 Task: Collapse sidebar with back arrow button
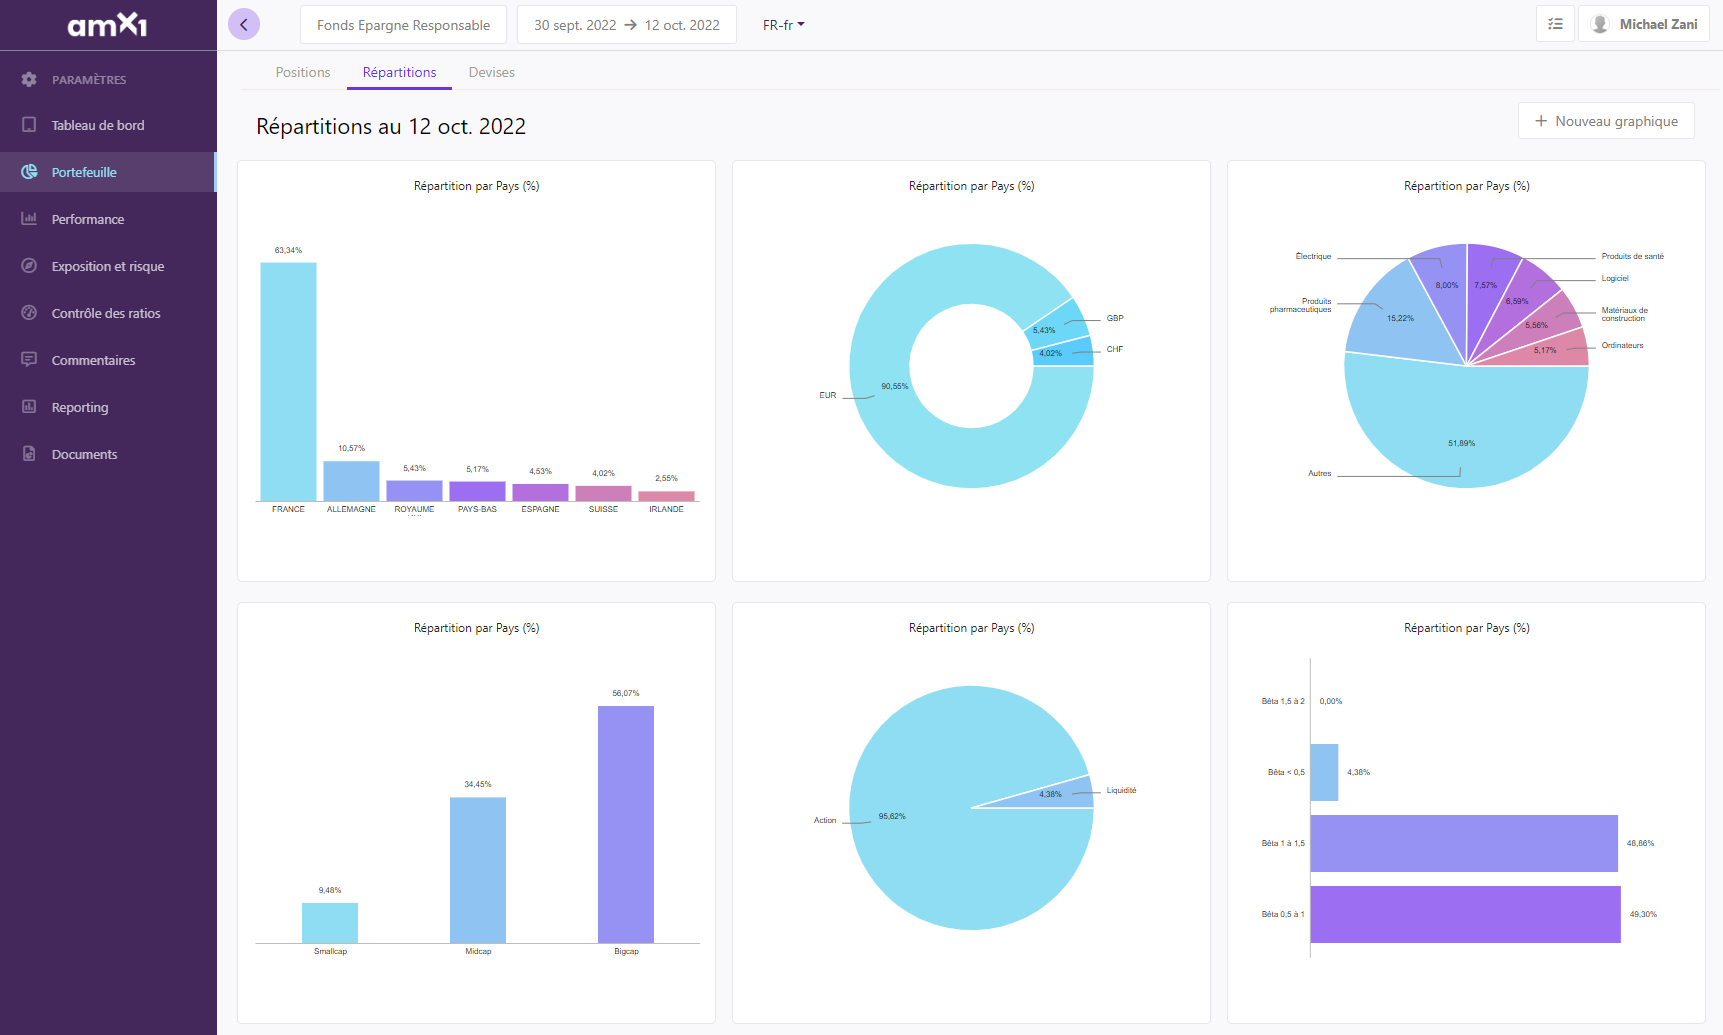click(244, 24)
